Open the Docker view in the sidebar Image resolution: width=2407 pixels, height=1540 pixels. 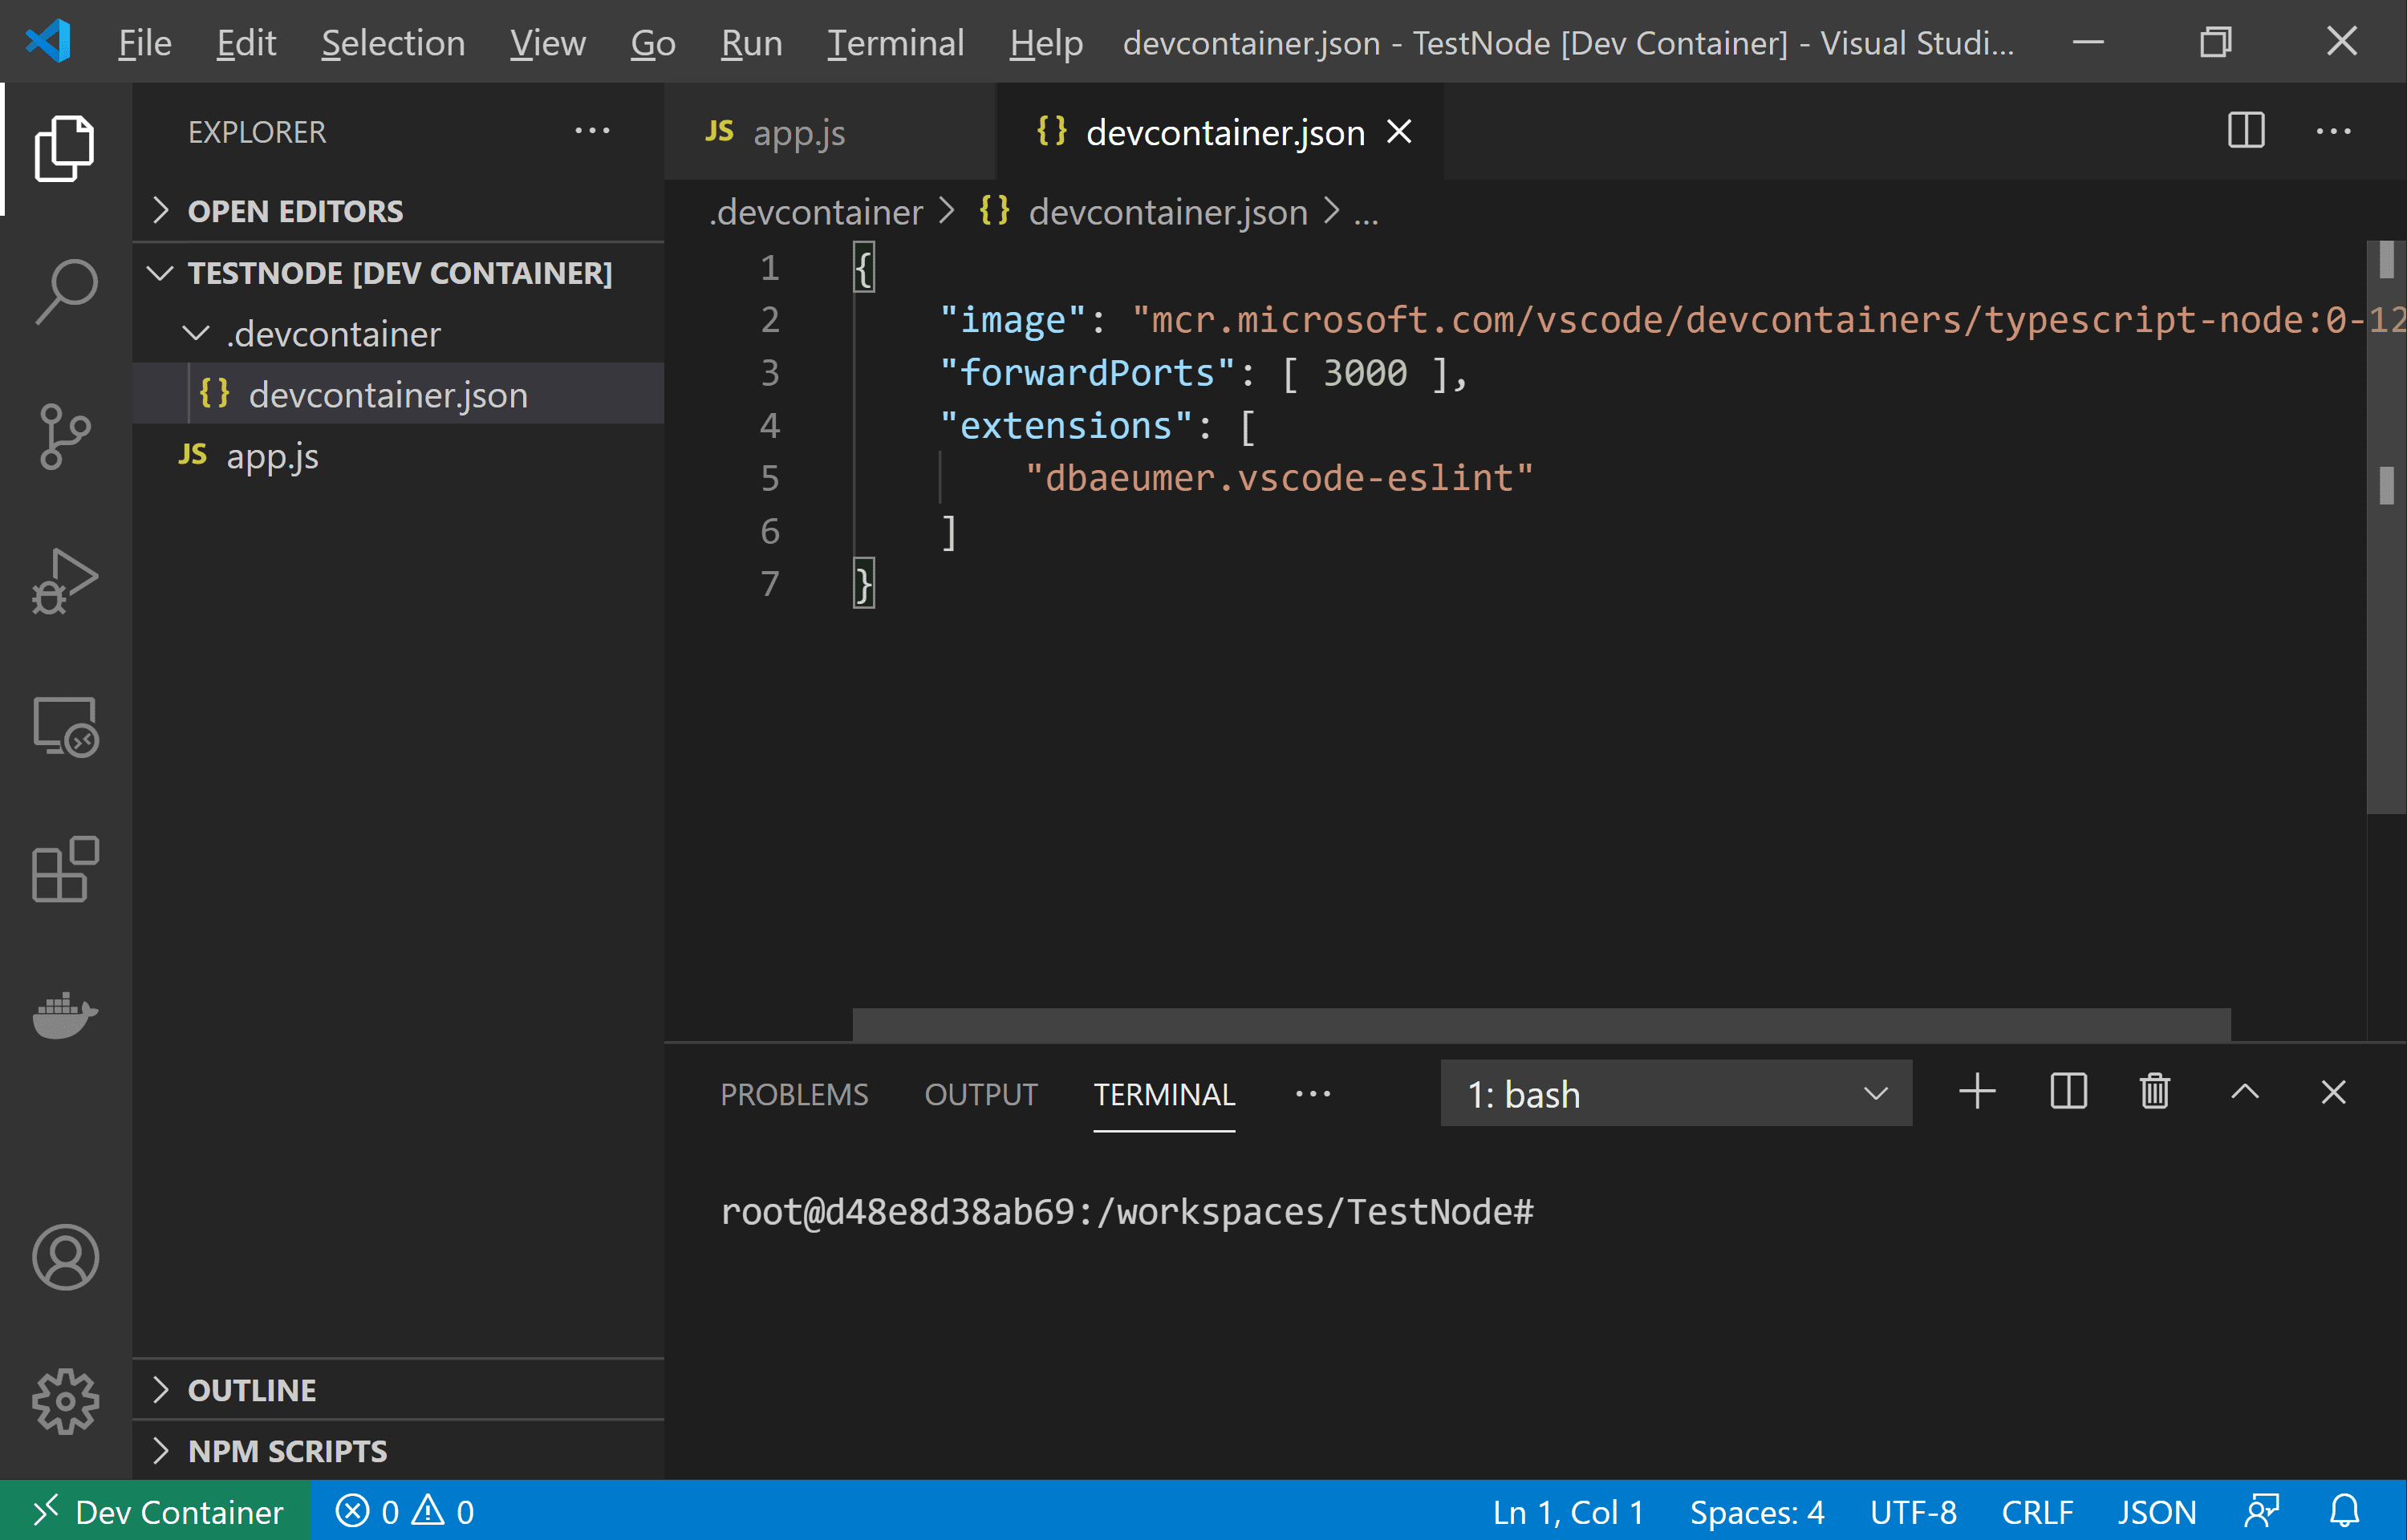[65, 1016]
